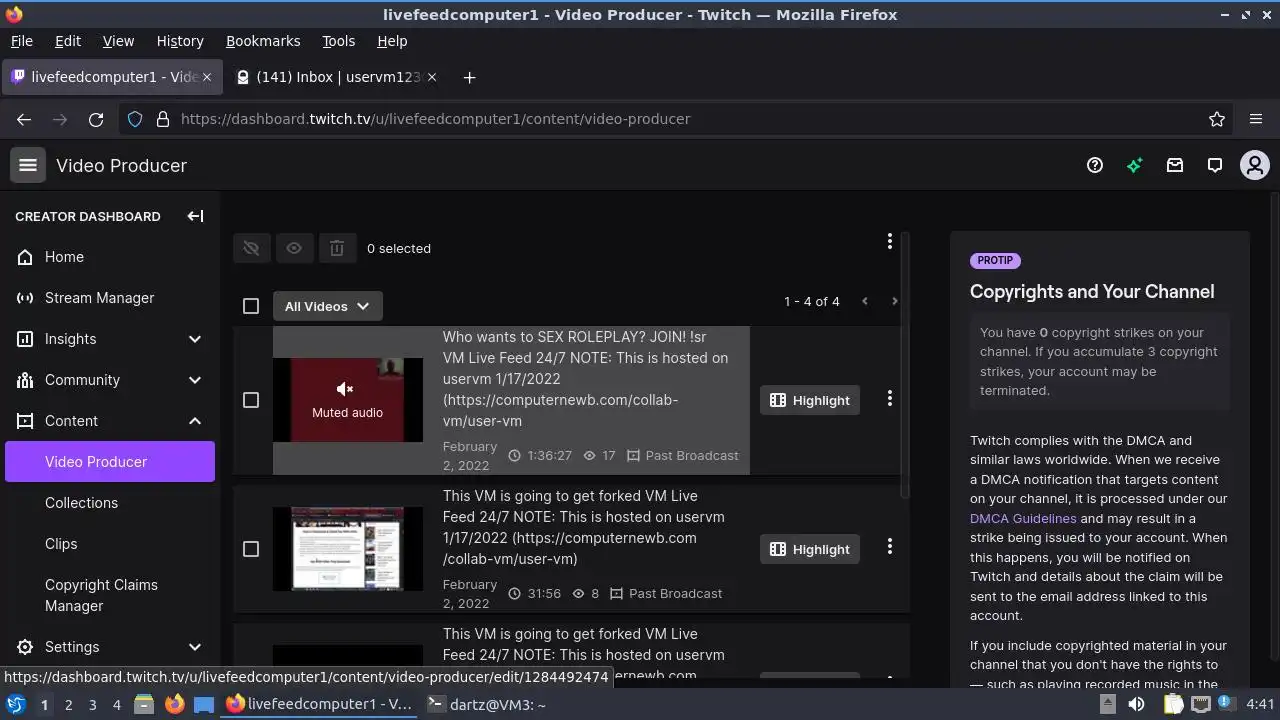Open the taskbar start menu icon

(x=15, y=704)
